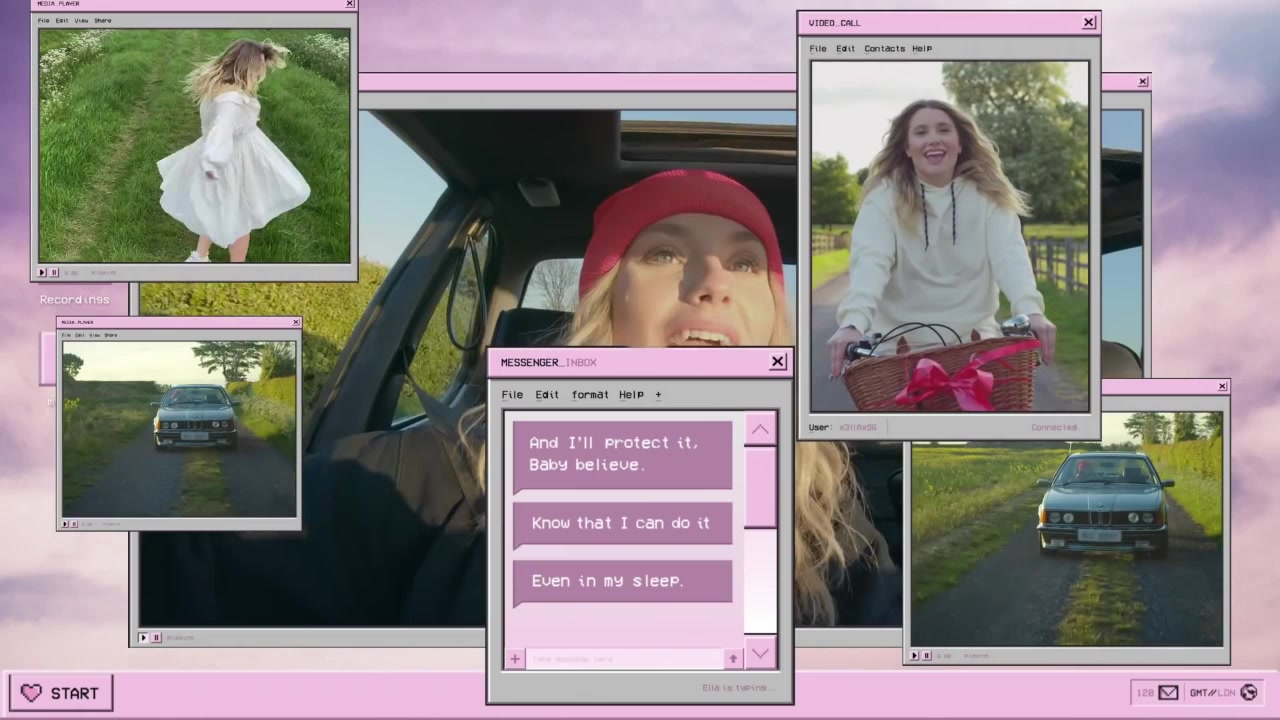Click the "Recordings" desktop label
The image size is (1280, 720).
(74, 299)
